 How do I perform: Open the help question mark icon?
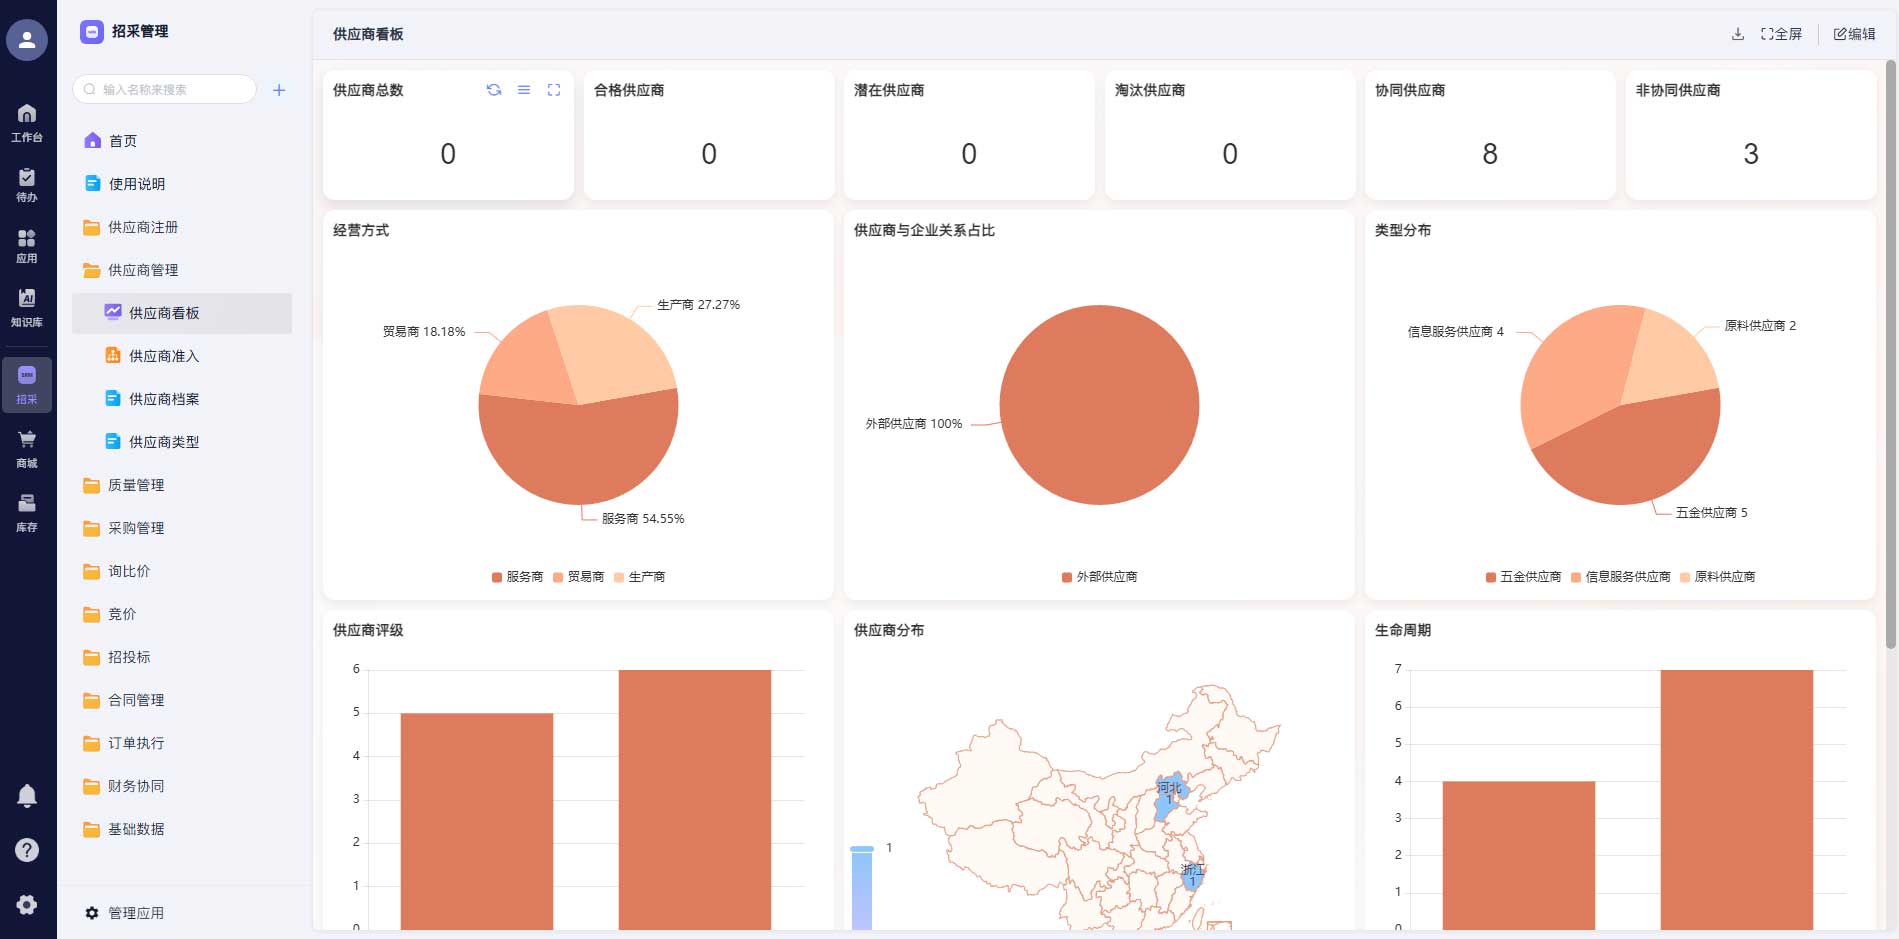point(27,850)
